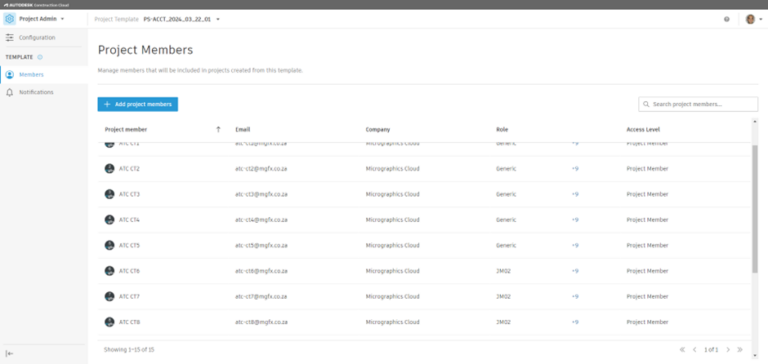This screenshot has width=768, height=364.
Task: Sort by Project member column header
Action: click(126, 130)
